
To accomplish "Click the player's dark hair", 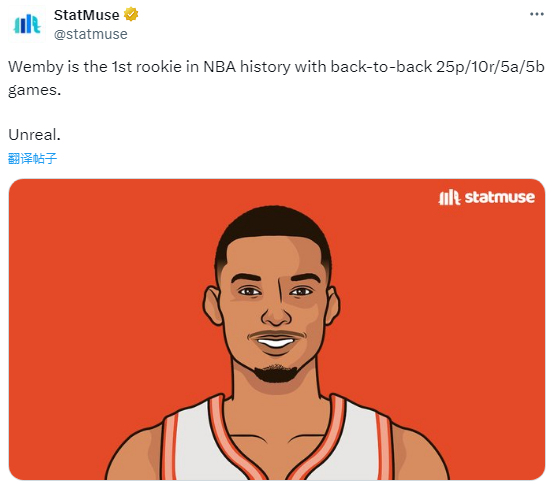I will [x=273, y=227].
